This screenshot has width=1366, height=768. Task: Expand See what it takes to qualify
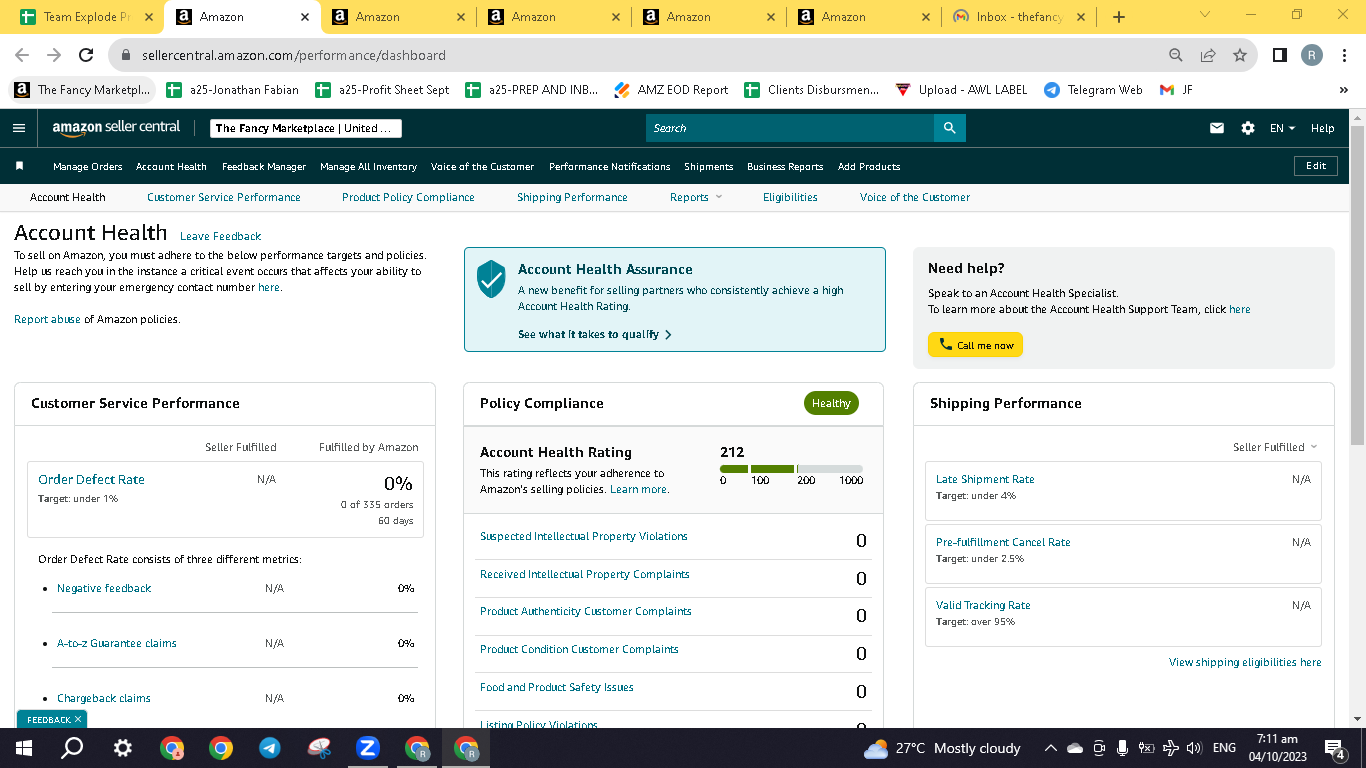click(595, 334)
